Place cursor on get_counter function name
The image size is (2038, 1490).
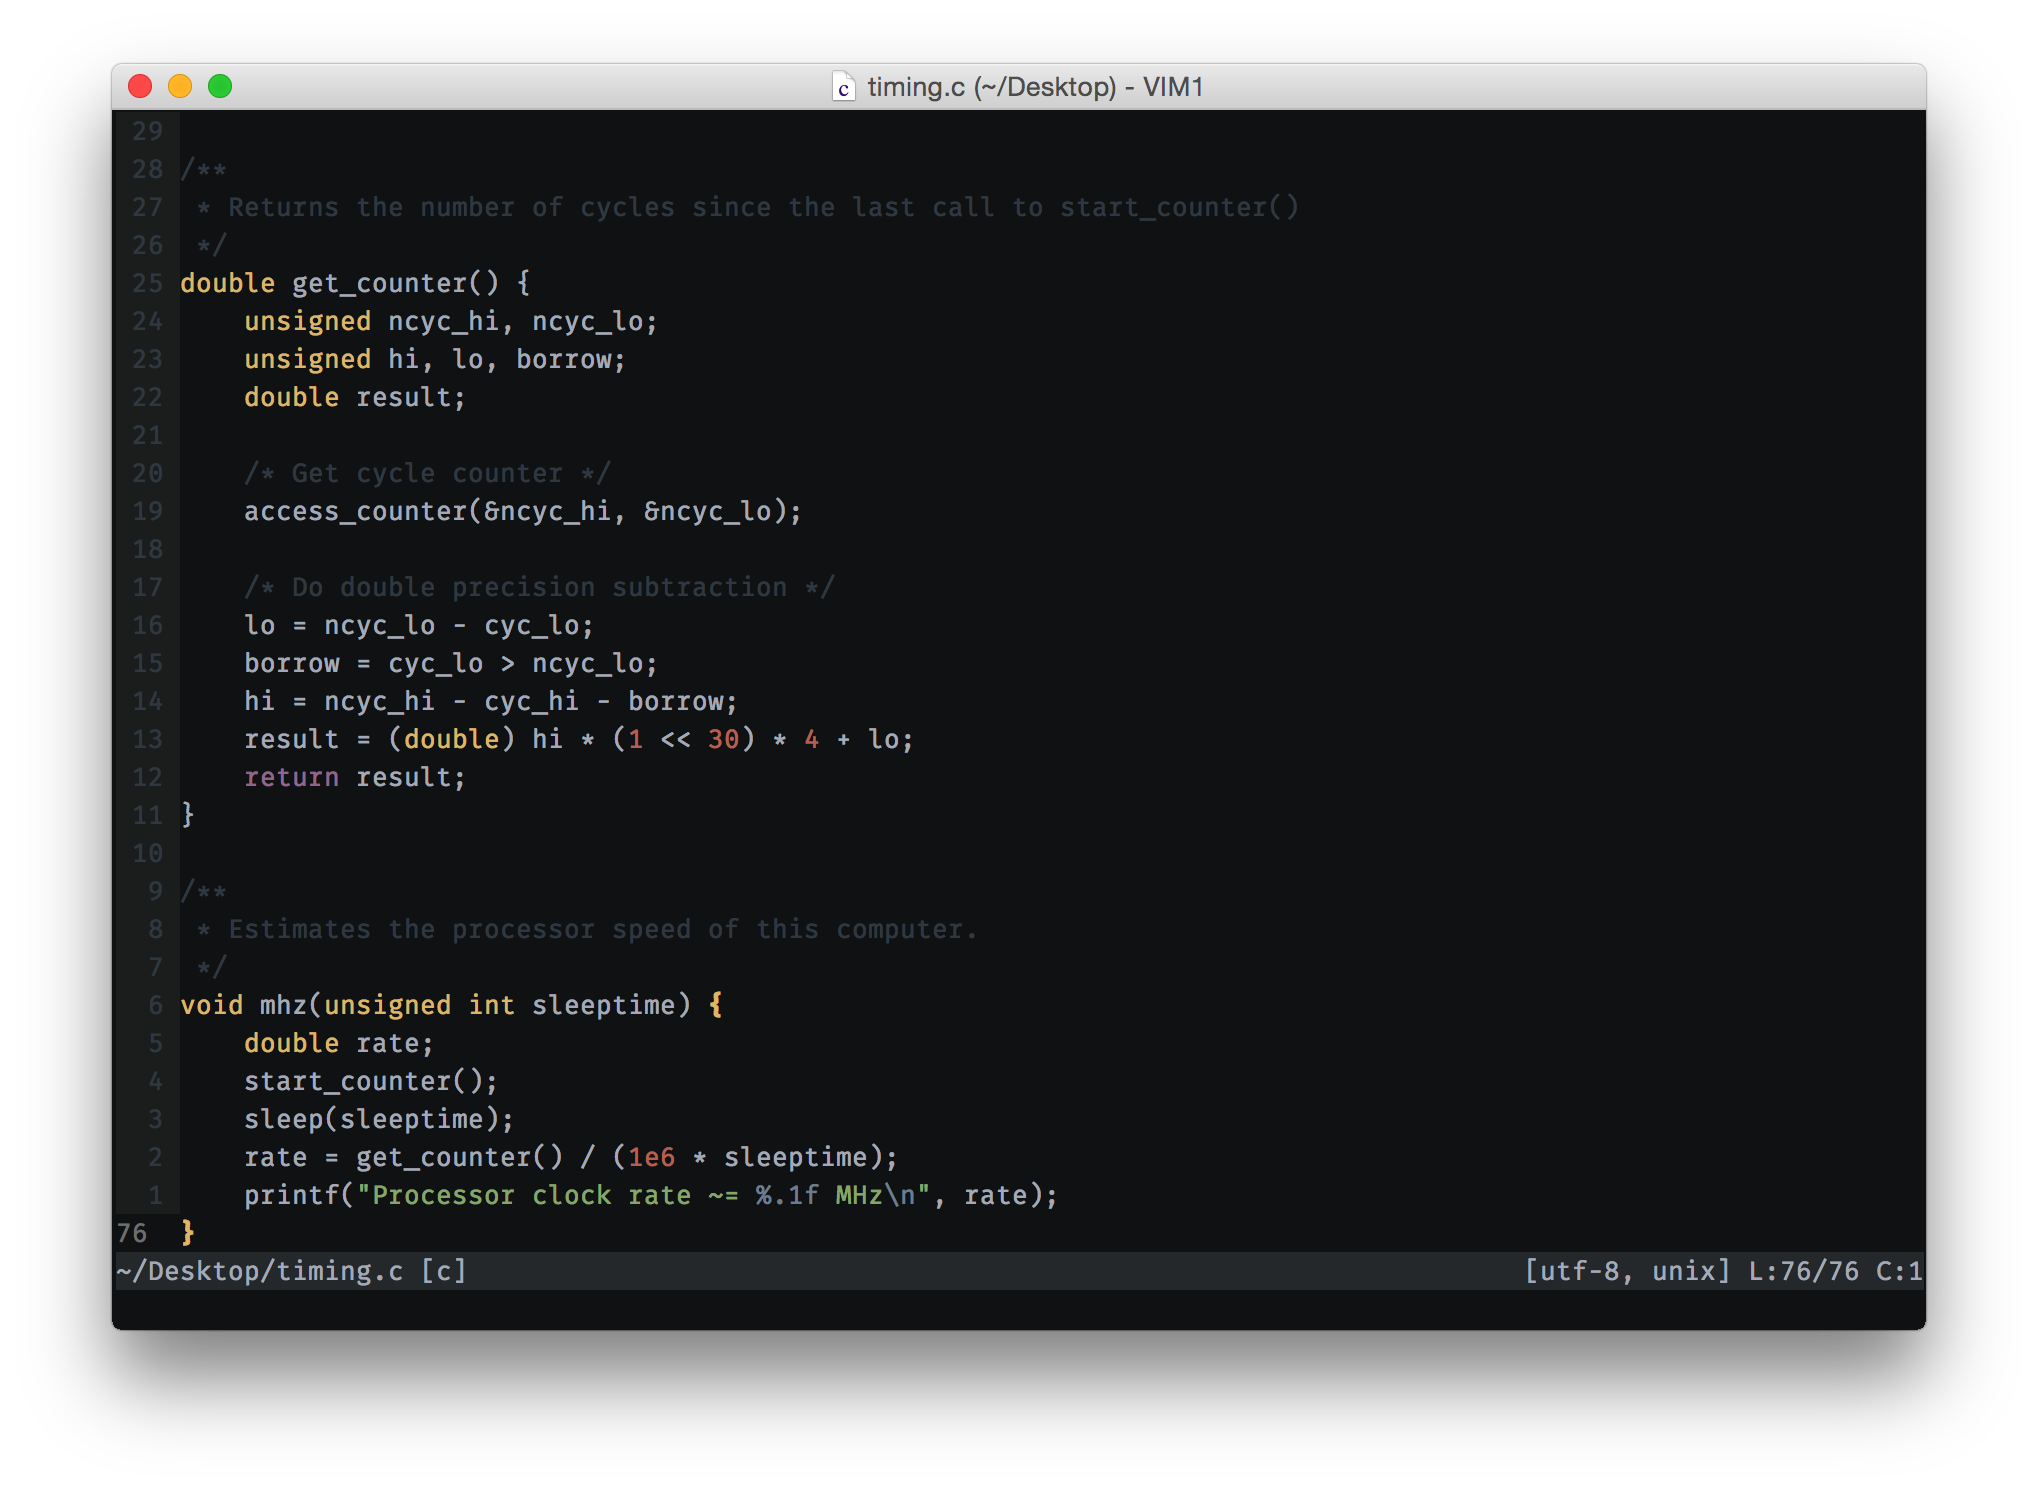pyautogui.click(x=379, y=283)
